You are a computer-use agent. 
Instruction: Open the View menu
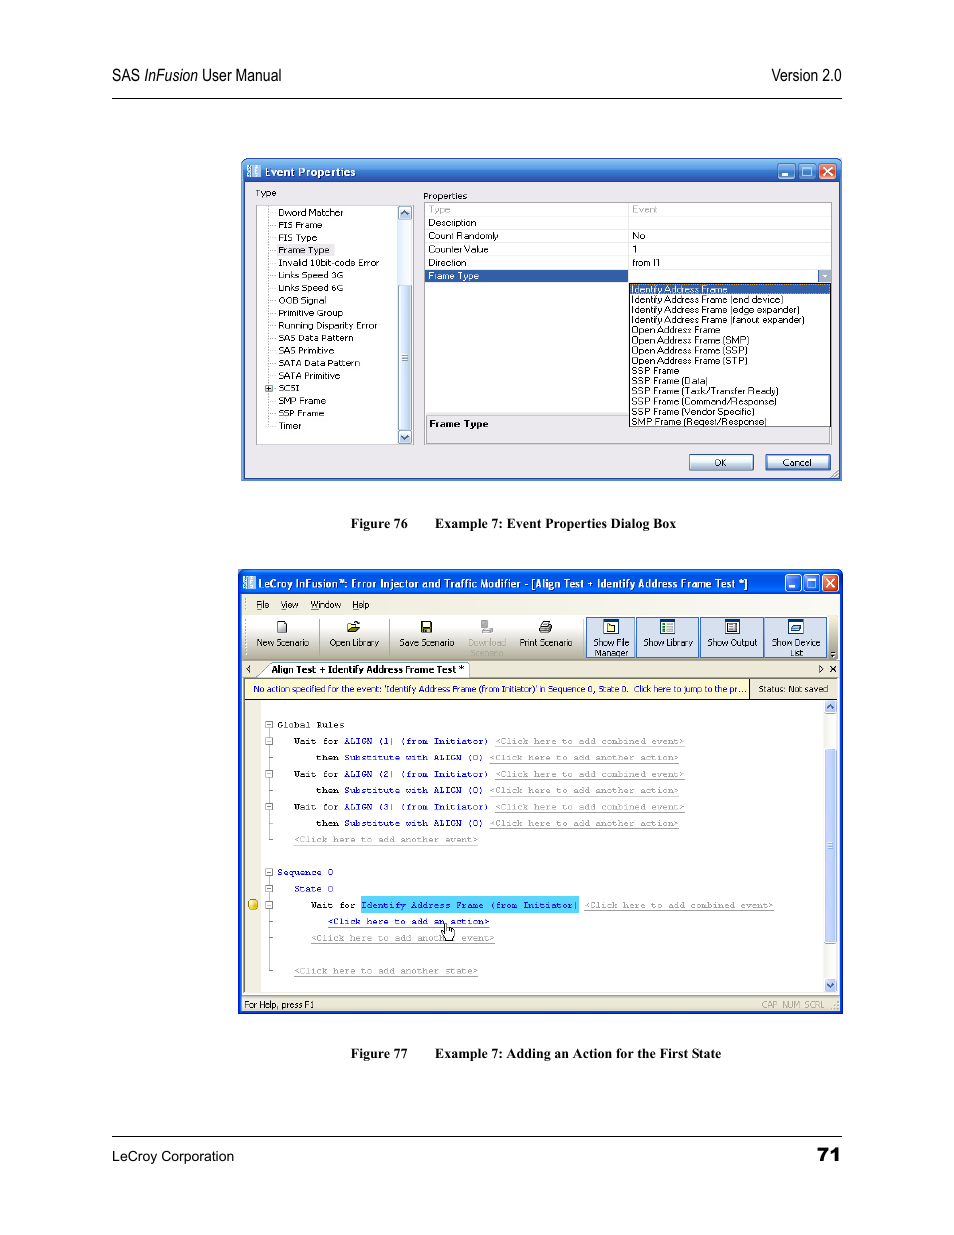pos(290,604)
